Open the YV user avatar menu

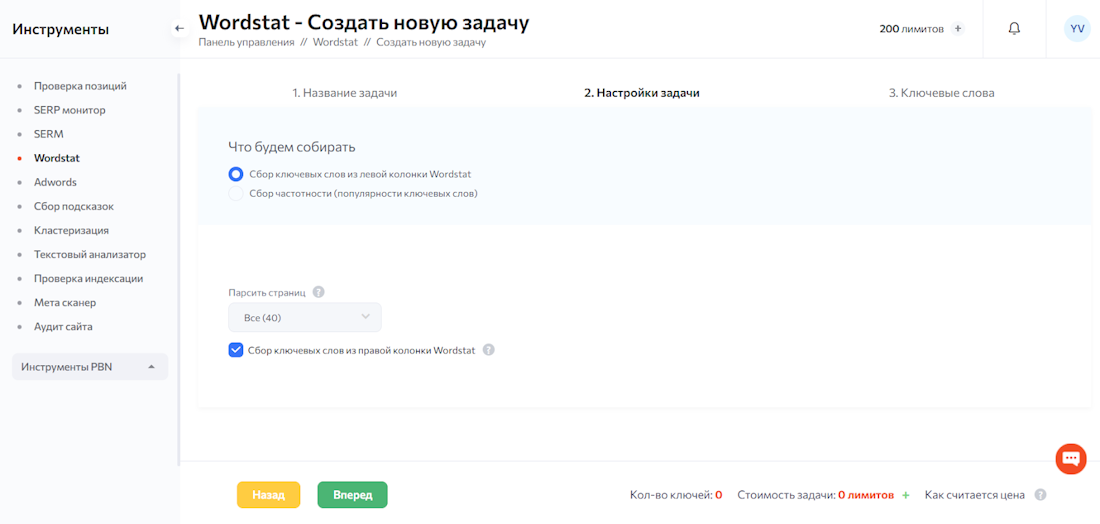click(1077, 29)
